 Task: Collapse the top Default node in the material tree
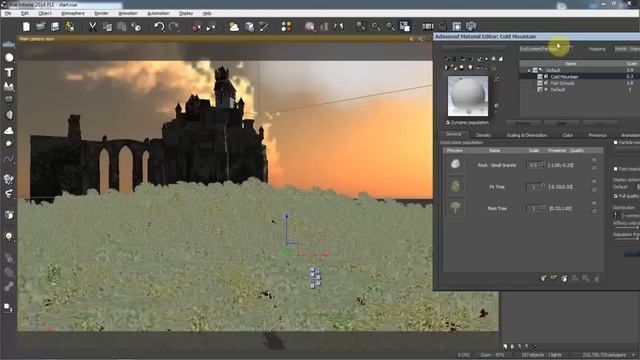click(529, 70)
